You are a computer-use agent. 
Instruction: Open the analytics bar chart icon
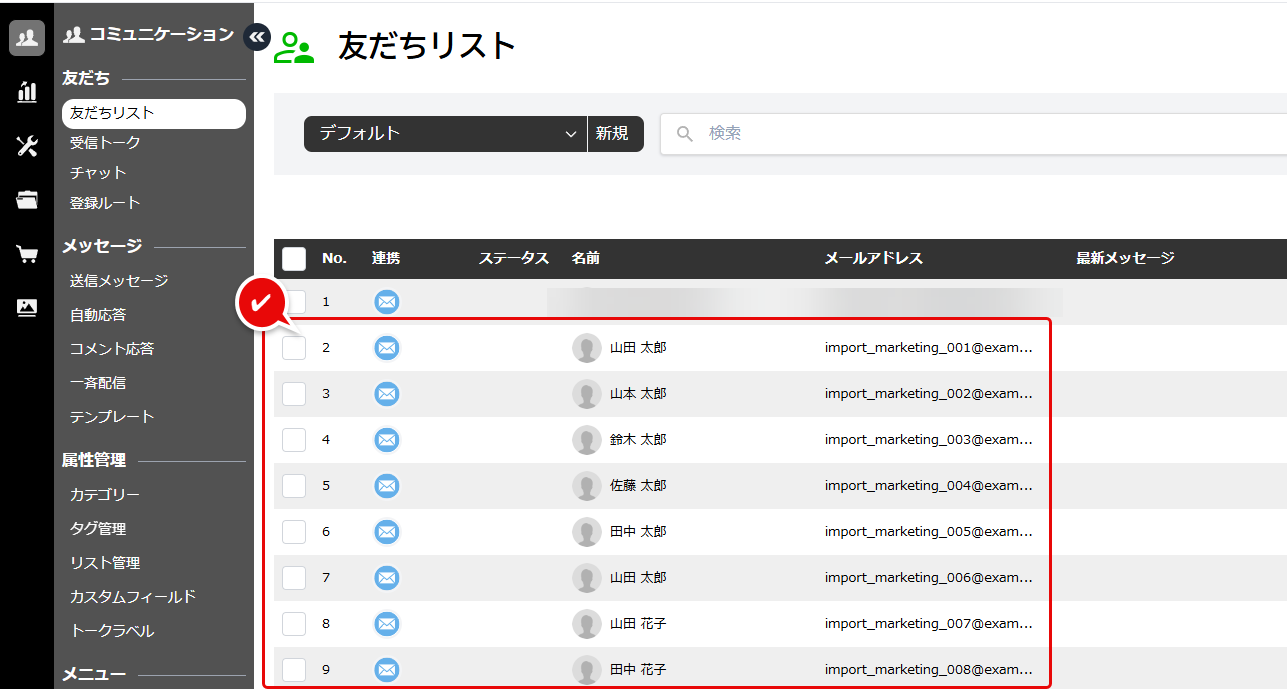[x=27, y=92]
